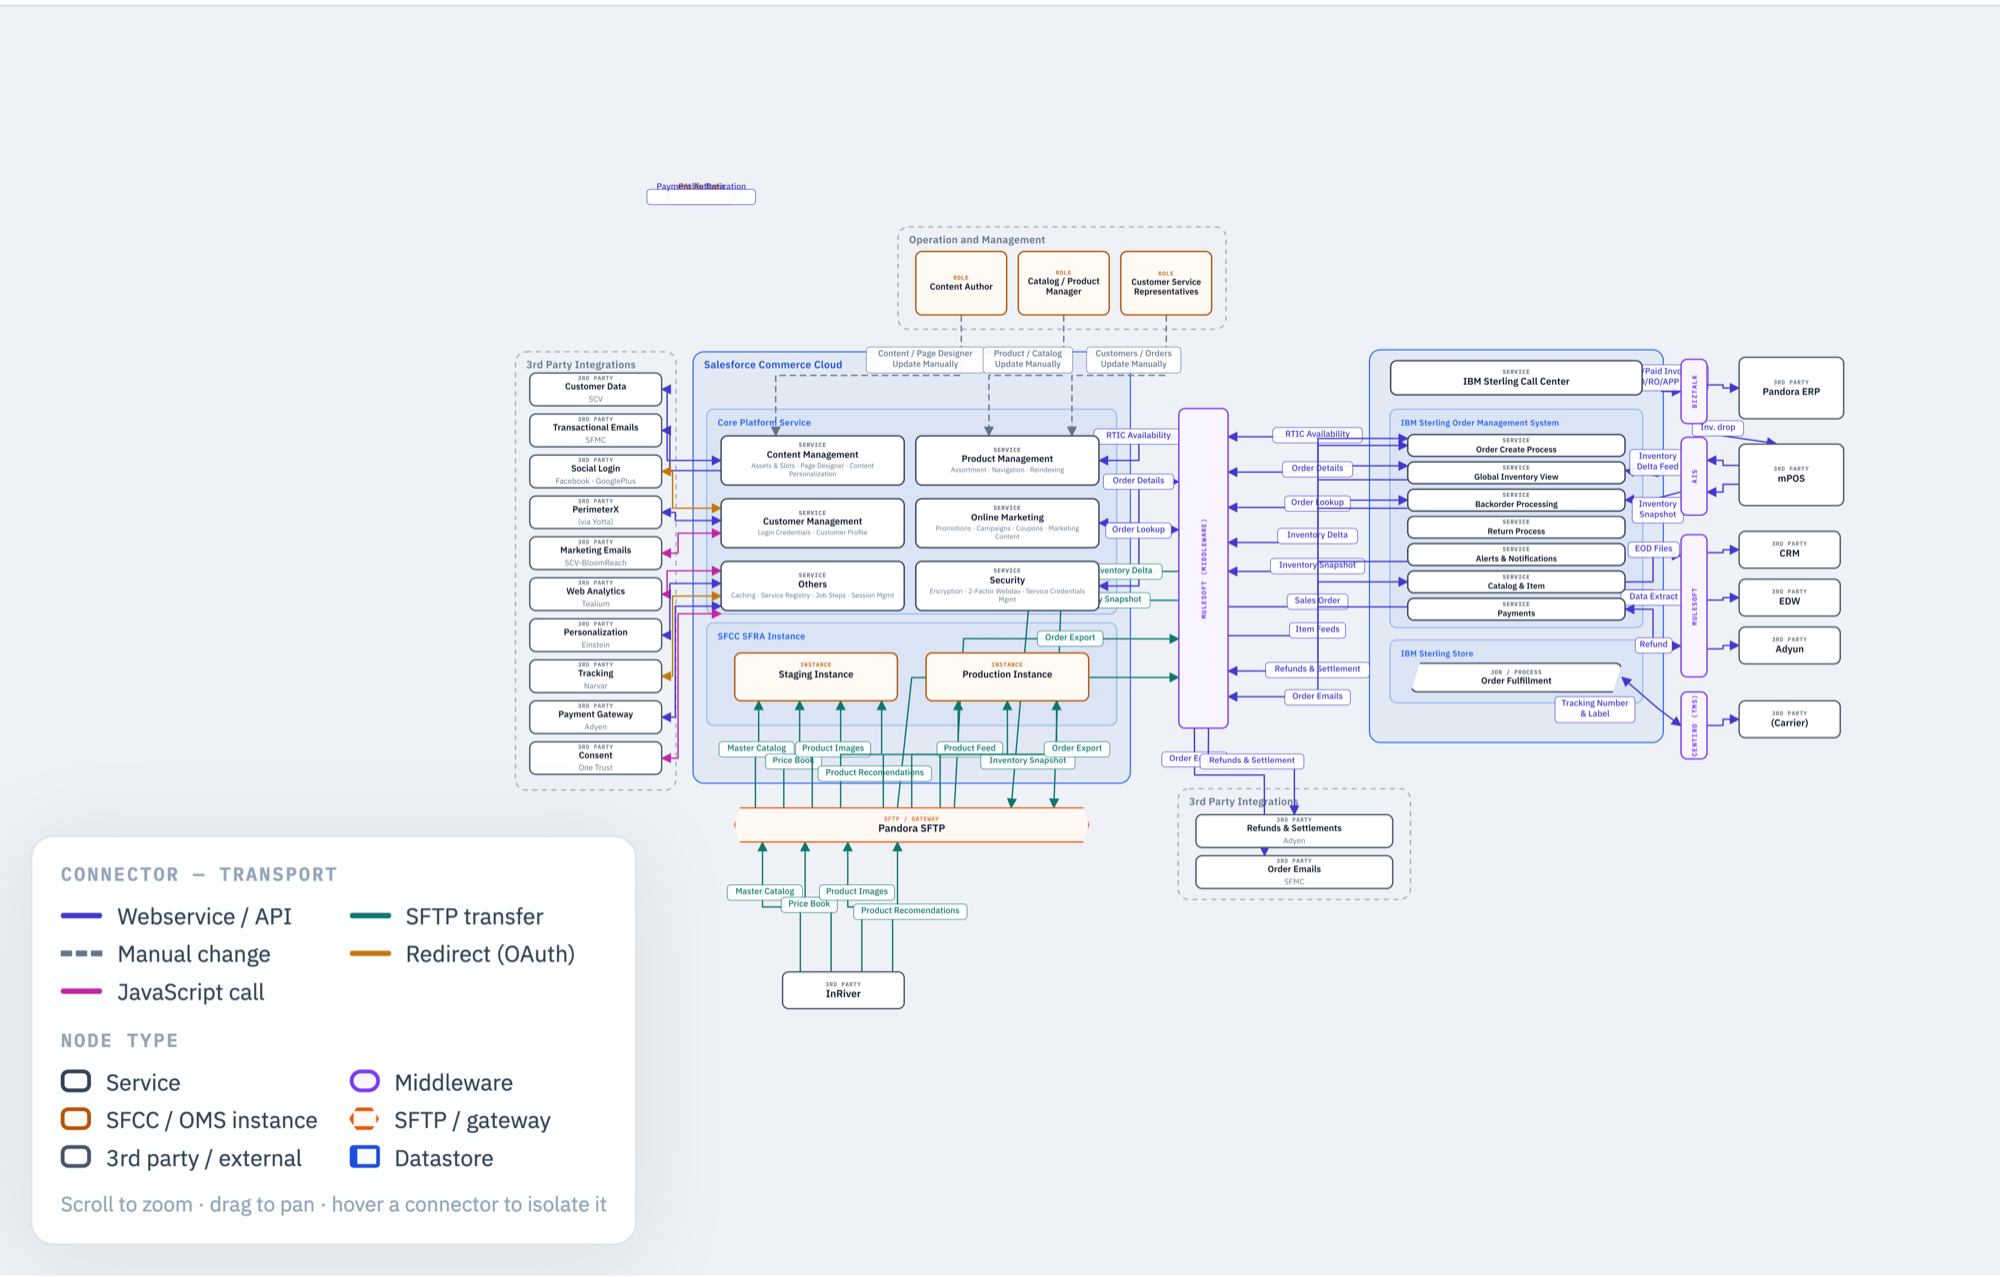2000x1277 pixels.
Task: Select the (Carrier) node
Action: 1789,719
